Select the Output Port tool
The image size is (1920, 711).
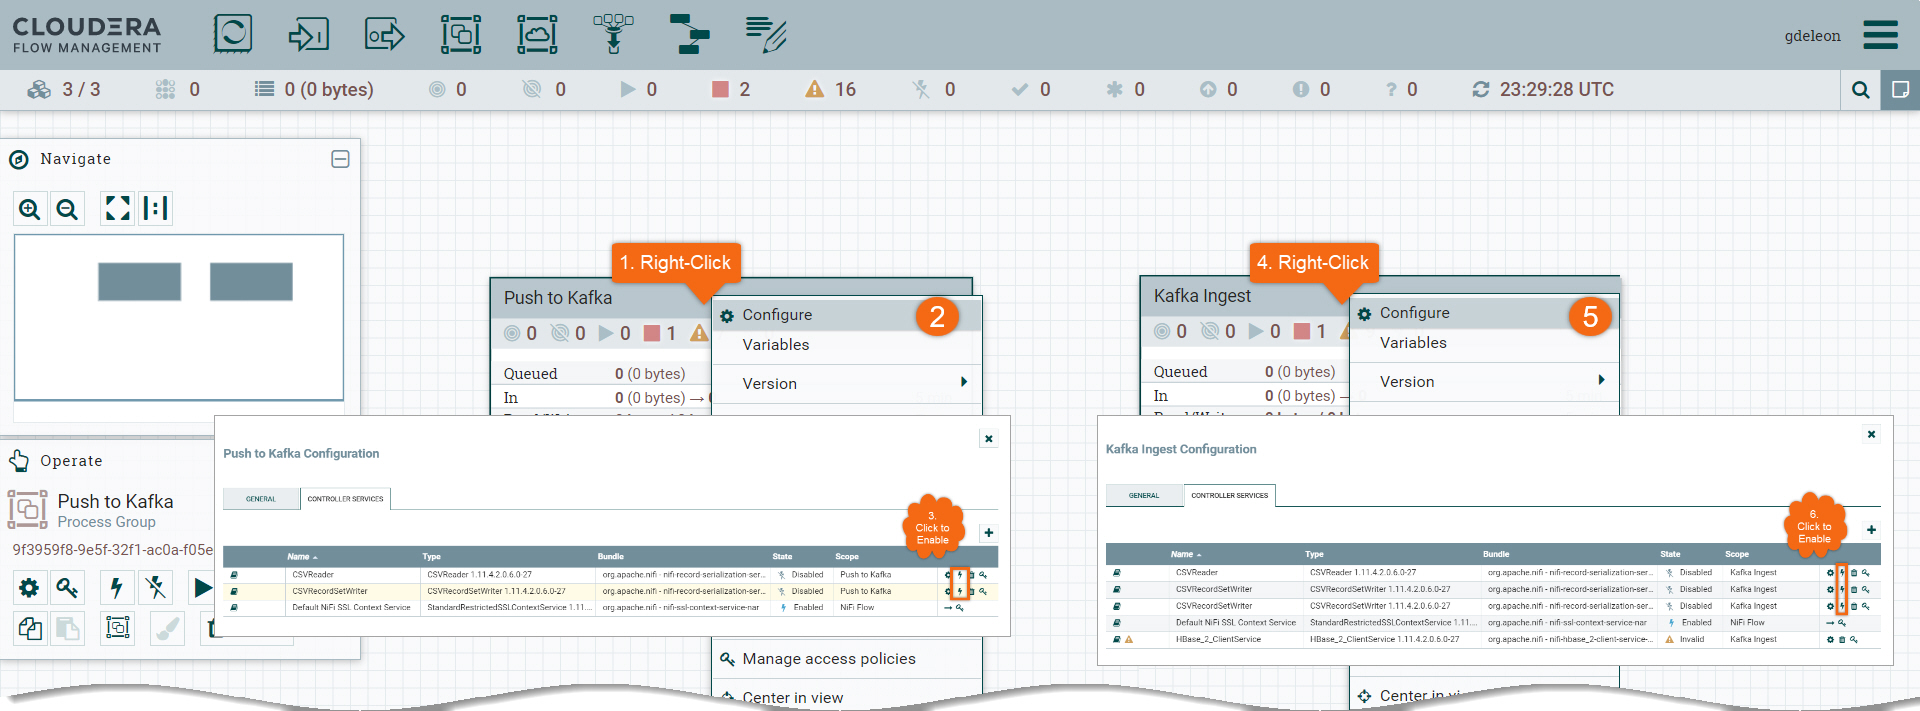(385, 34)
